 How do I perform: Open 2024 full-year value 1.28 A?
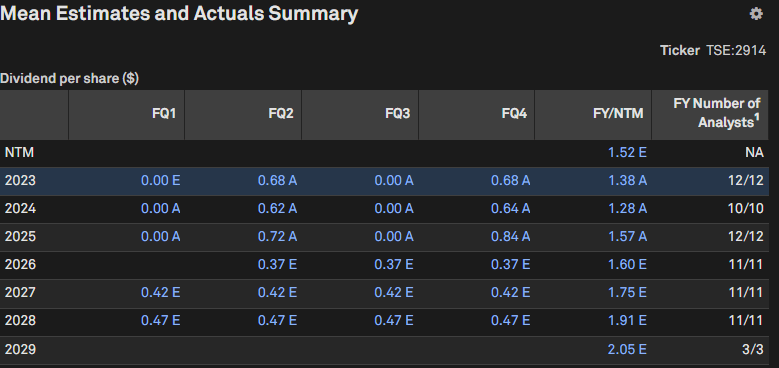coord(627,209)
